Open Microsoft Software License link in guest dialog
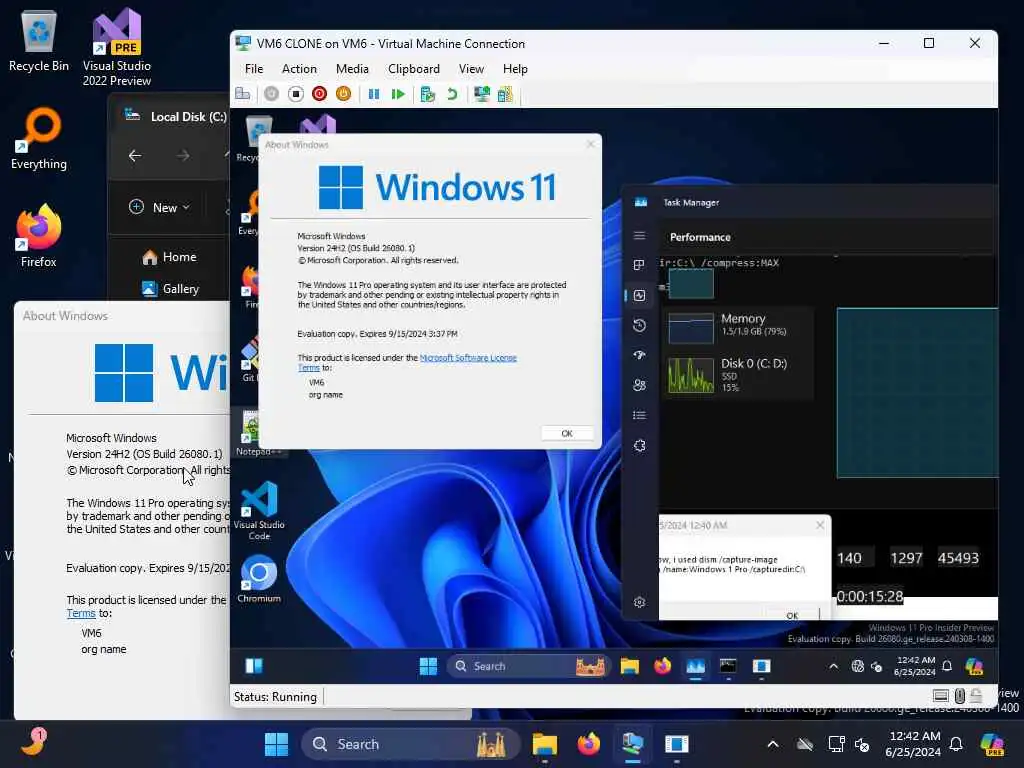This screenshot has width=1024, height=768. 468,358
